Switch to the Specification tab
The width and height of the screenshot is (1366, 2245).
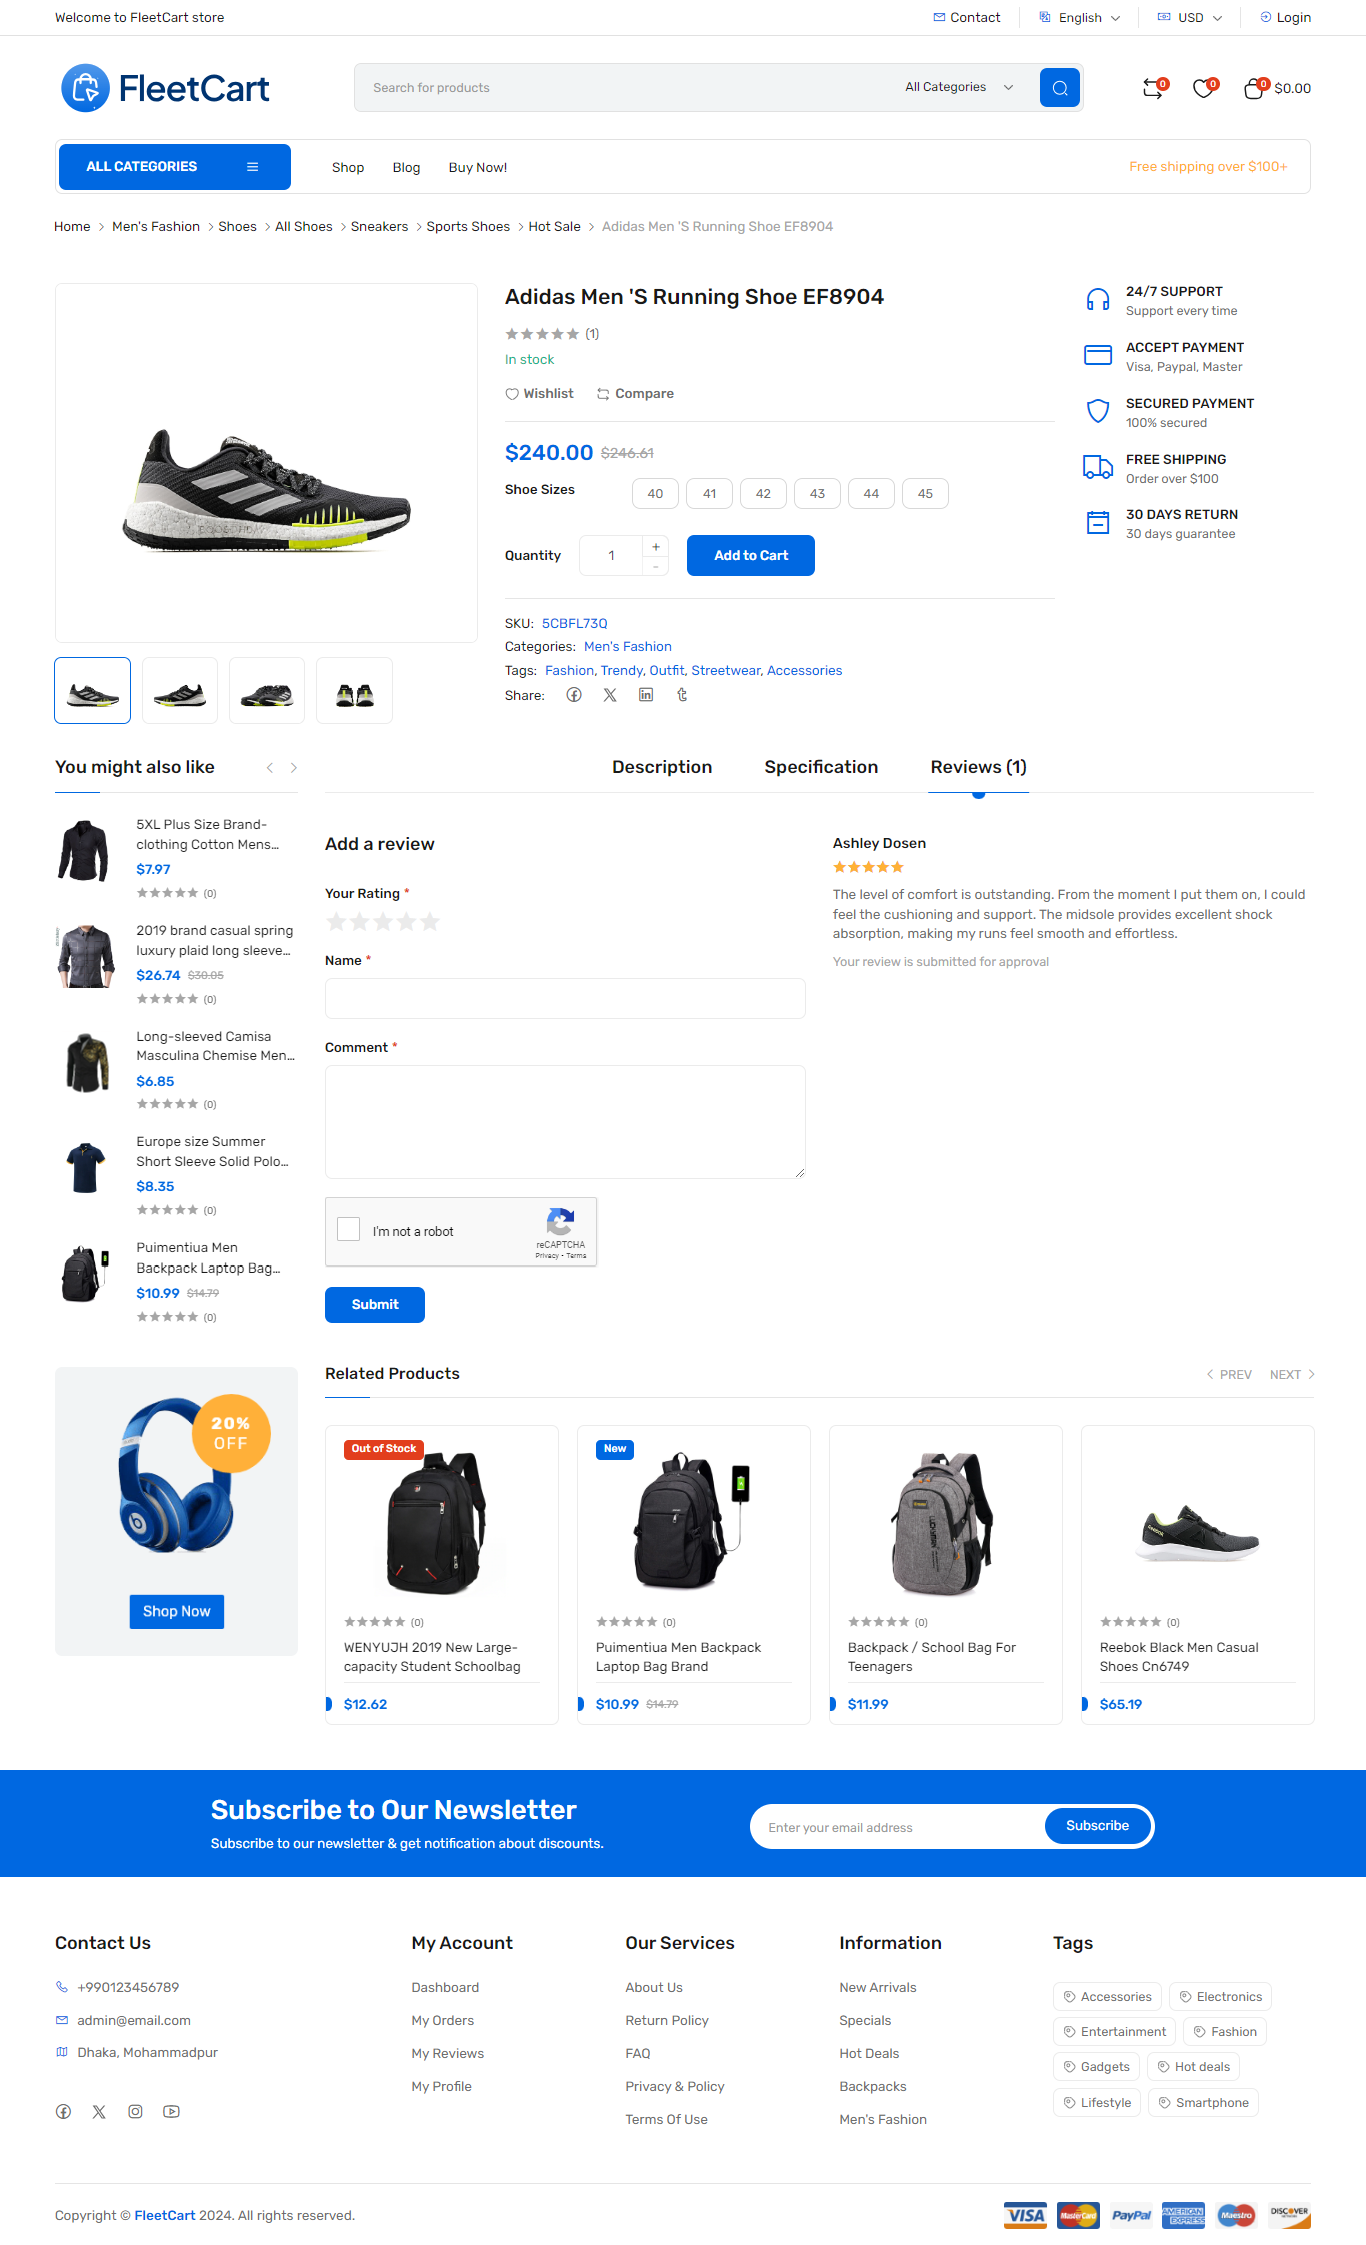821,767
